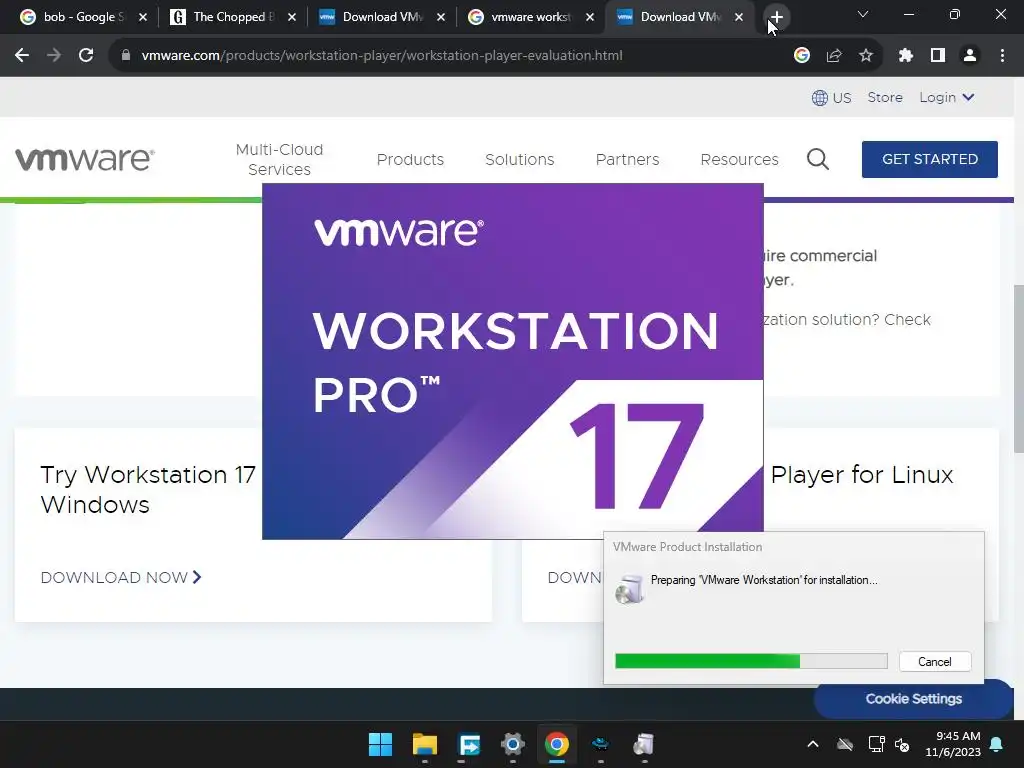Viewport: 1024px width, 768px height.
Task: Toggle the browser side panel
Action: coord(938,56)
